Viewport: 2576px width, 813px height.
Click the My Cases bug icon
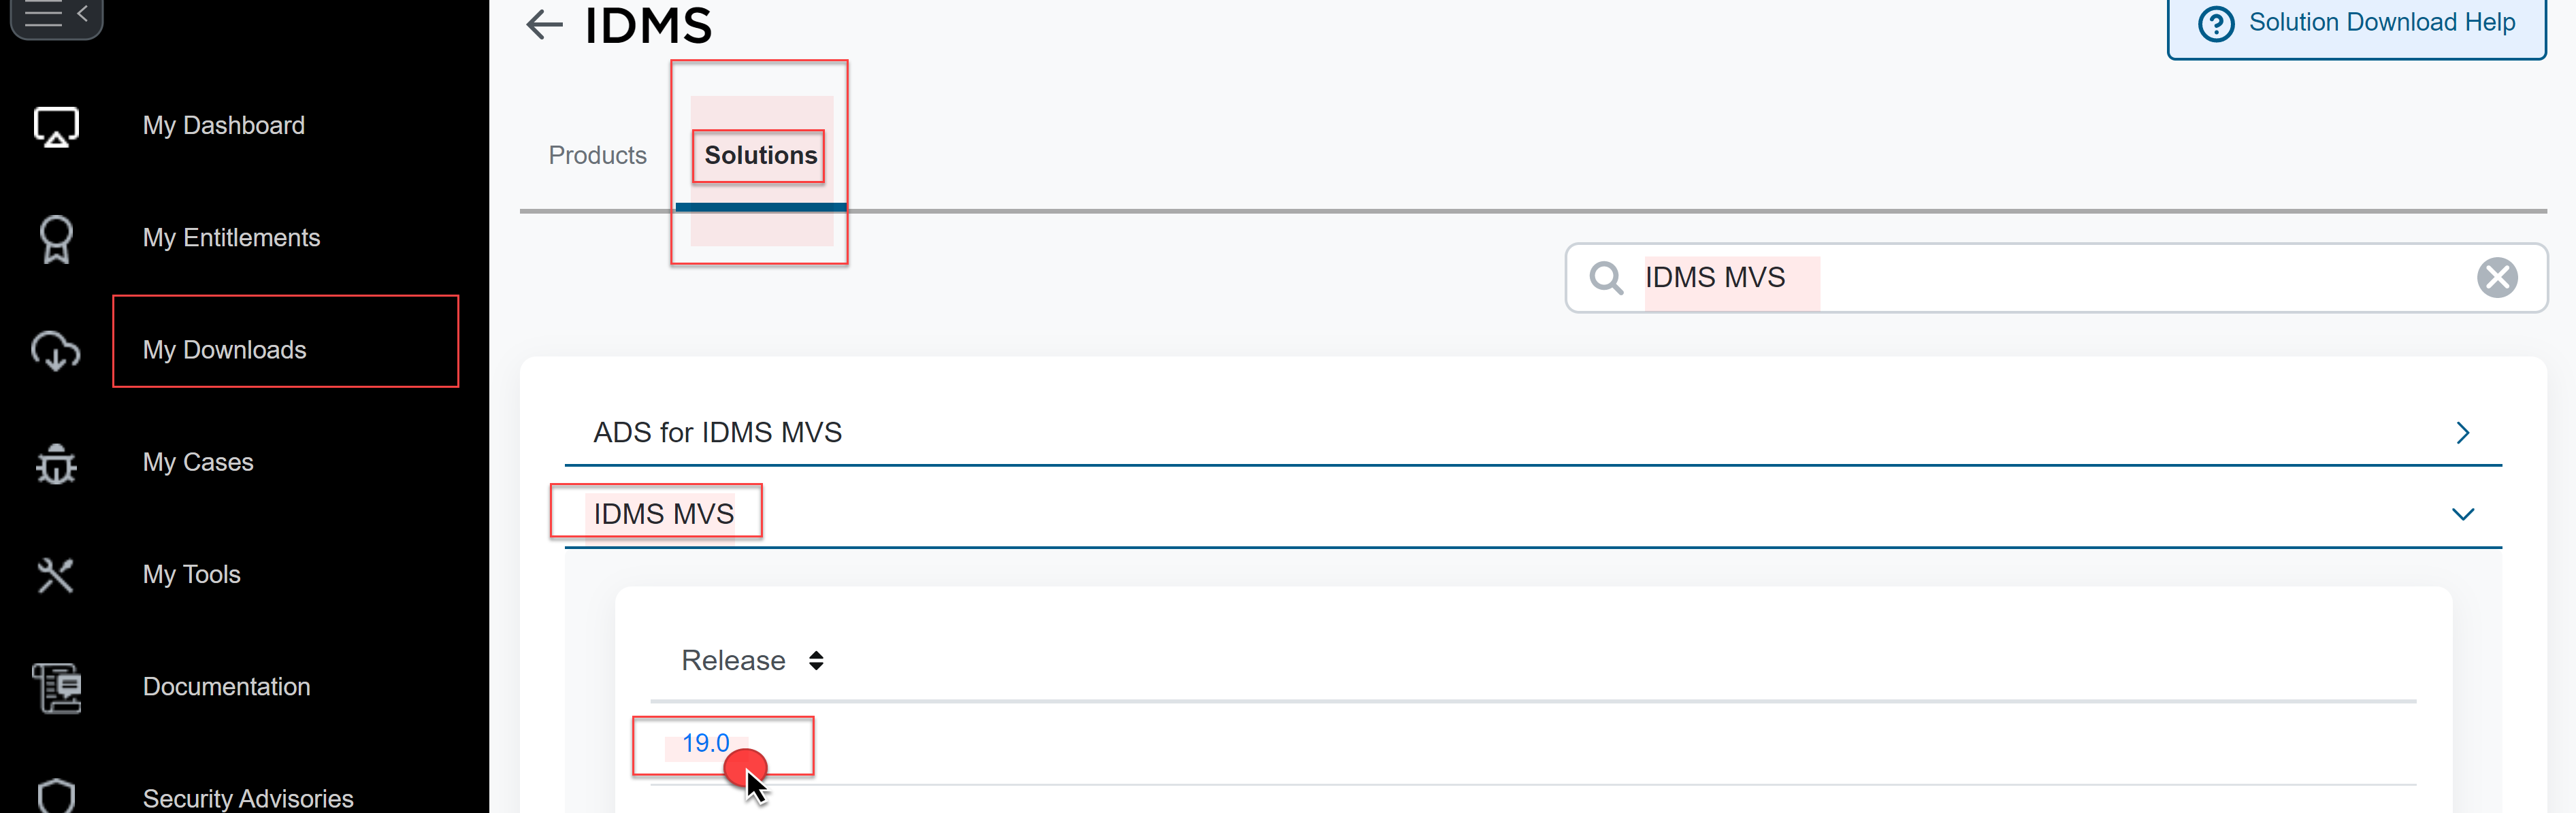[56, 463]
